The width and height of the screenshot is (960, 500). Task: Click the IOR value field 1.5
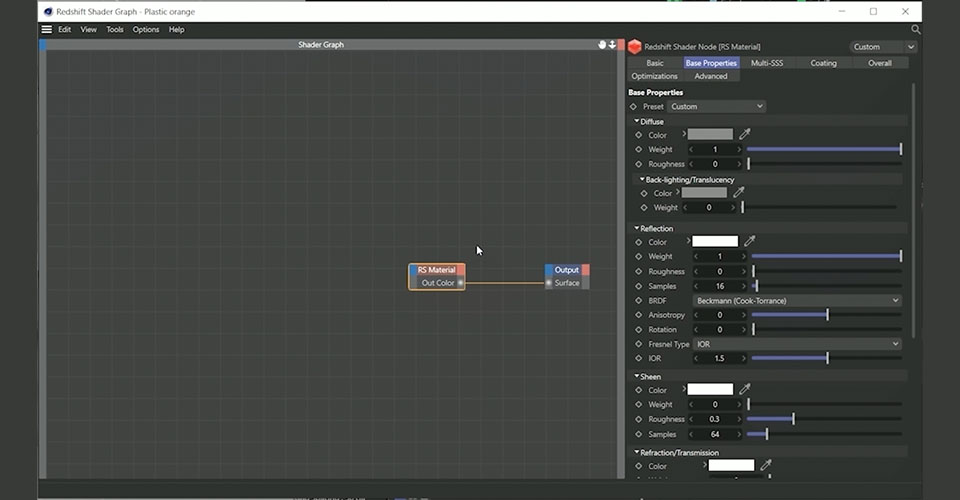coord(719,358)
